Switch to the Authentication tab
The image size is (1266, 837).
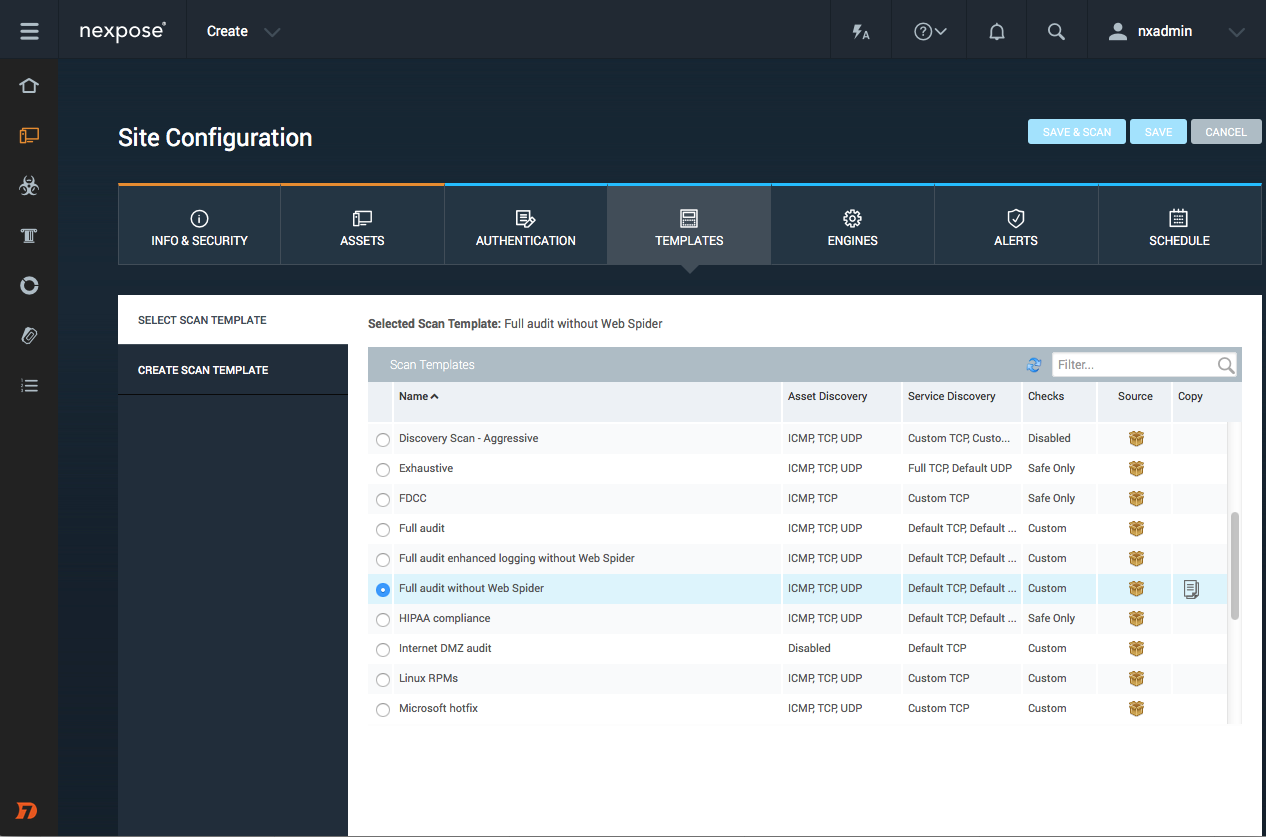click(x=526, y=226)
